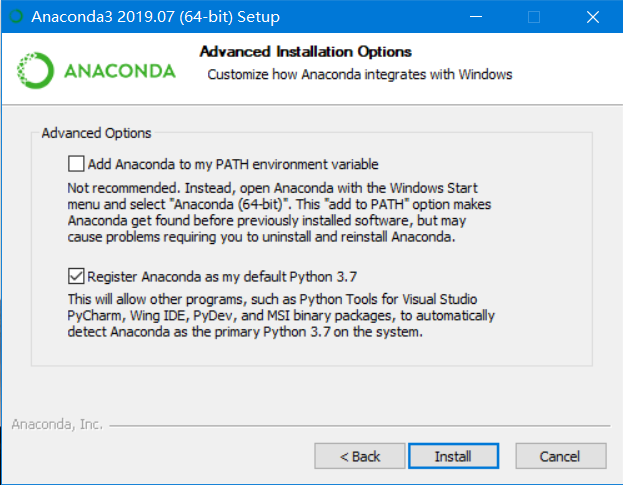Cancel the Anaconda setup
The image size is (623, 485).
click(561, 456)
